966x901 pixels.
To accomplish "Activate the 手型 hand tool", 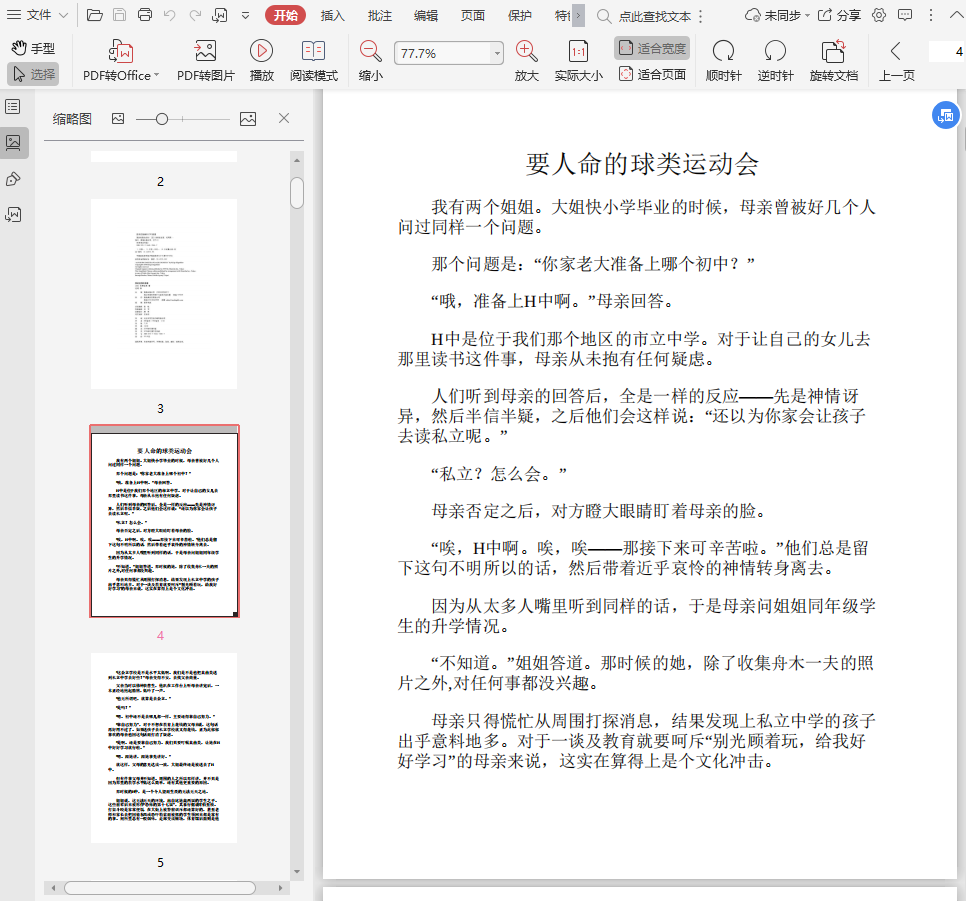I will click(x=33, y=47).
